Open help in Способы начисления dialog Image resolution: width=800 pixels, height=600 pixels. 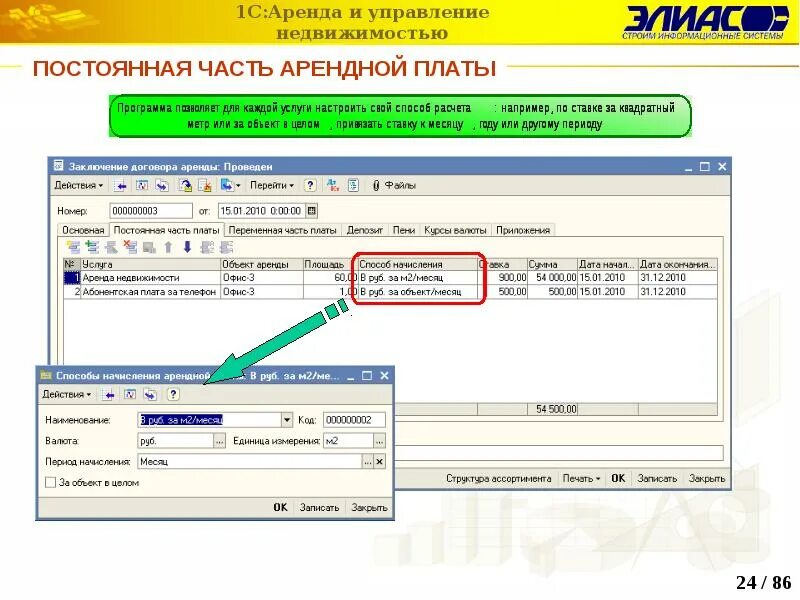click(173, 394)
